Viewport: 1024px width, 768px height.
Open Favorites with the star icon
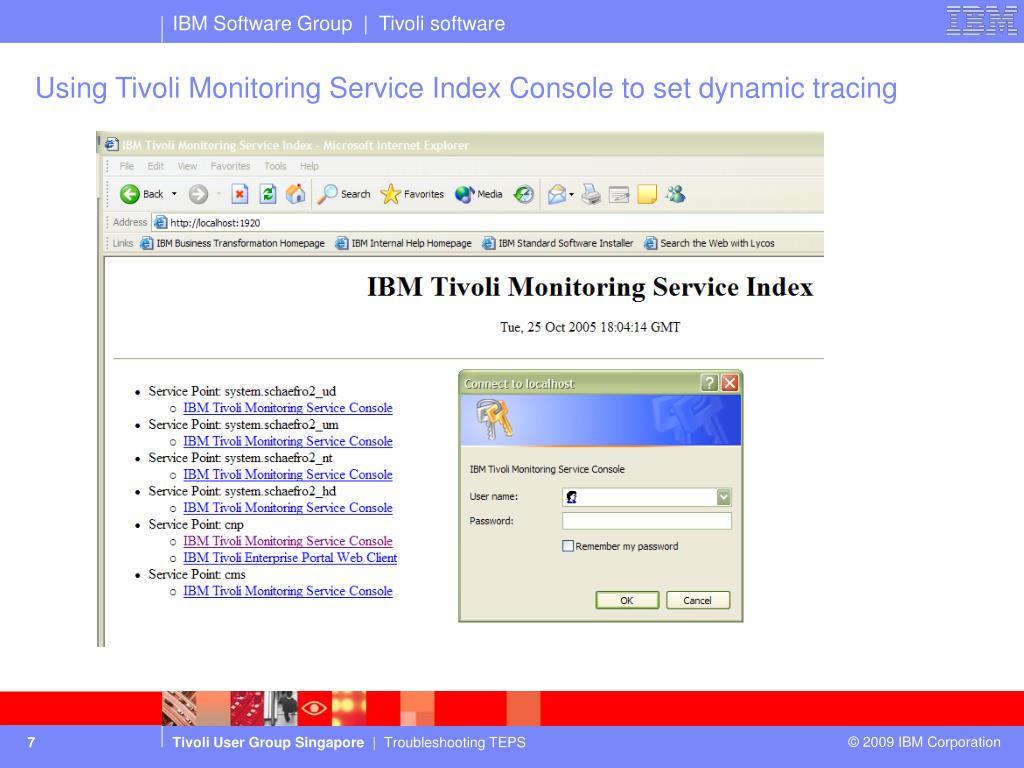pos(390,194)
